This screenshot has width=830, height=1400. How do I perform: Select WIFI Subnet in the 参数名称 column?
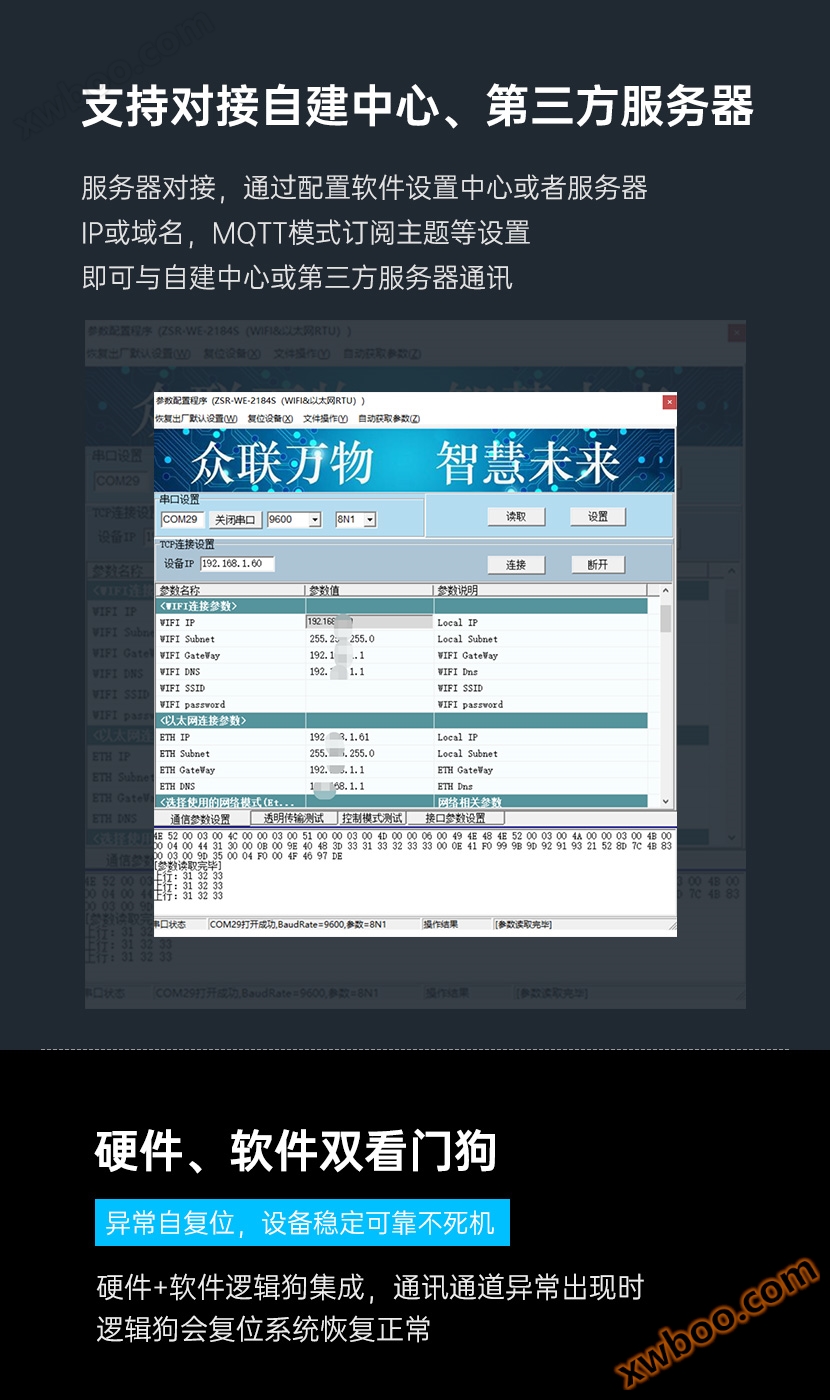pos(187,639)
